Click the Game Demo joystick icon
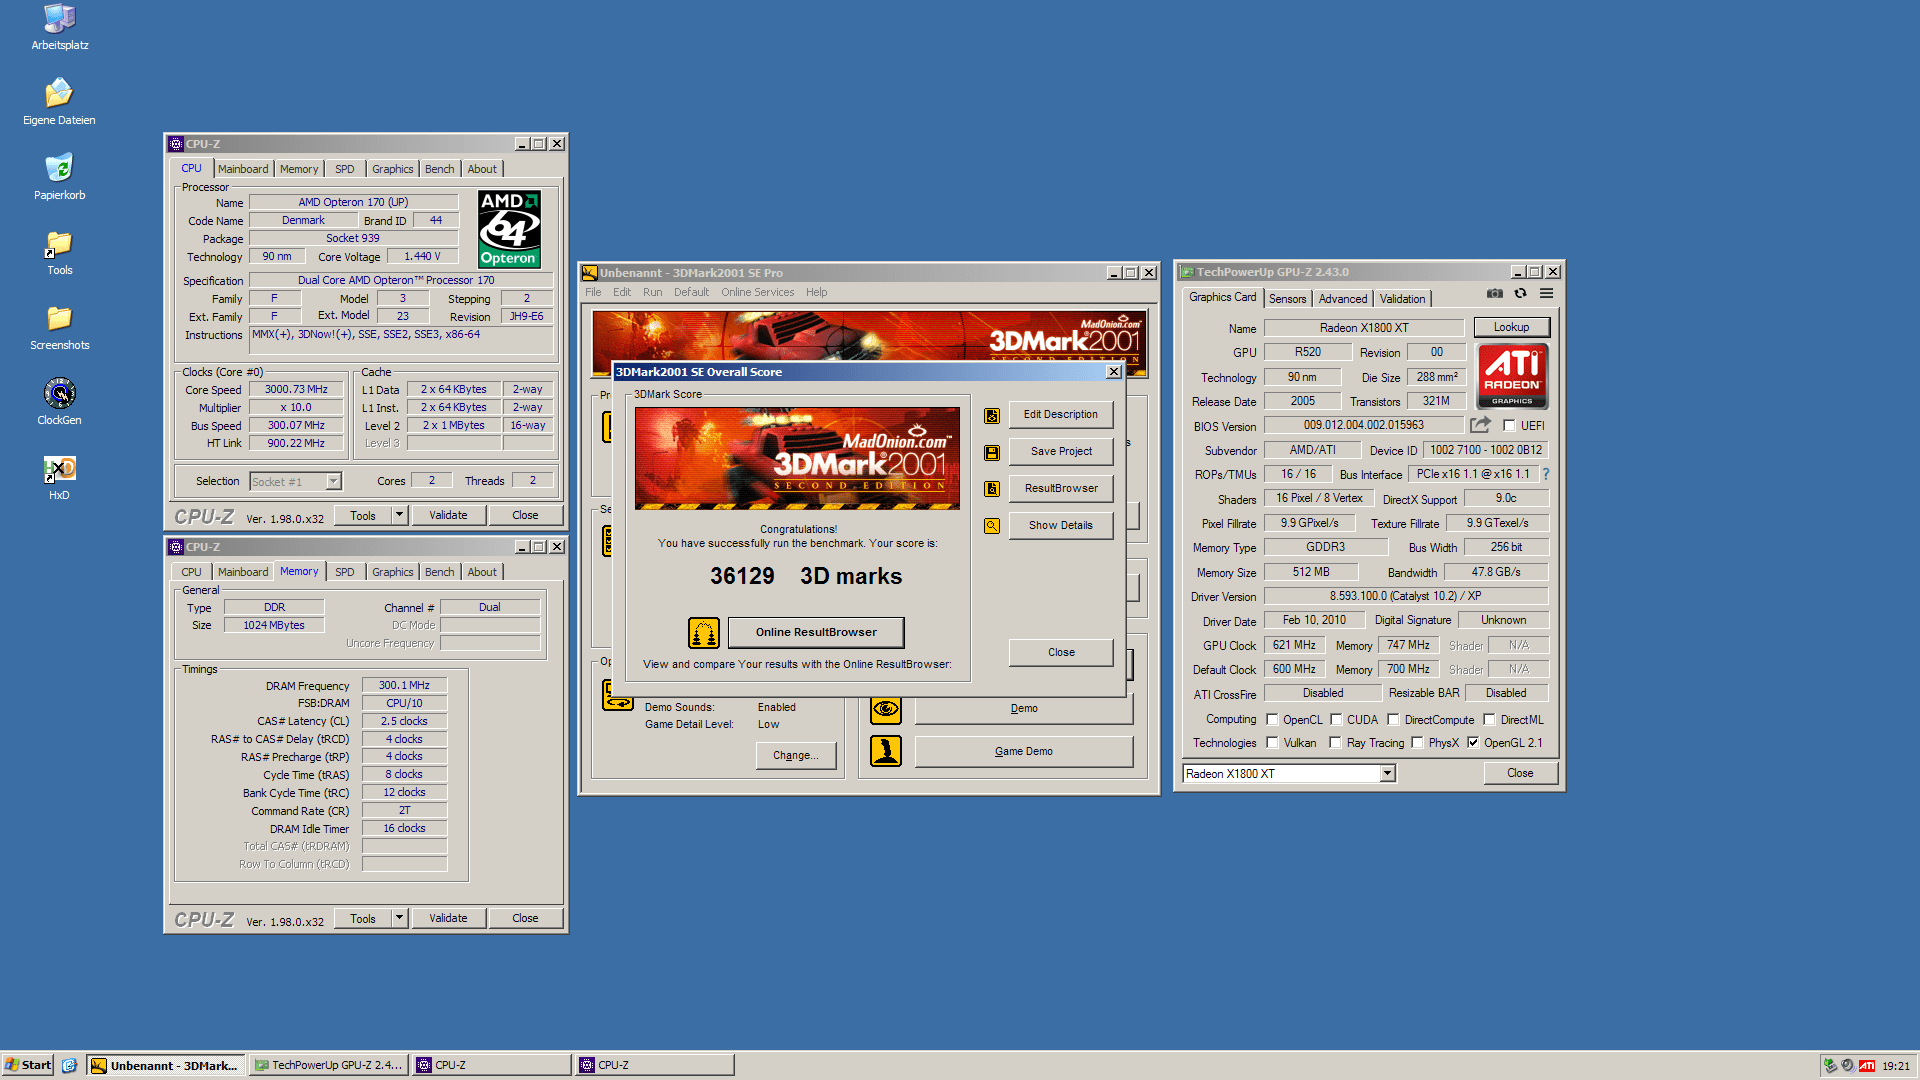The height and width of the screenshot is (1080, 1920). [x=886, y=751]
